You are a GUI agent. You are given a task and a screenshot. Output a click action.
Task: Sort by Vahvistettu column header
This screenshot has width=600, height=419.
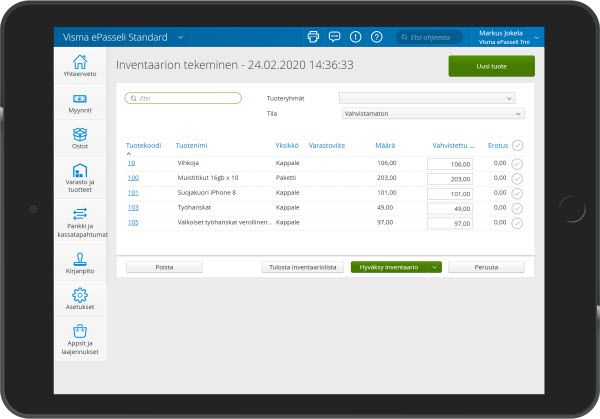[x=453, y=145]
